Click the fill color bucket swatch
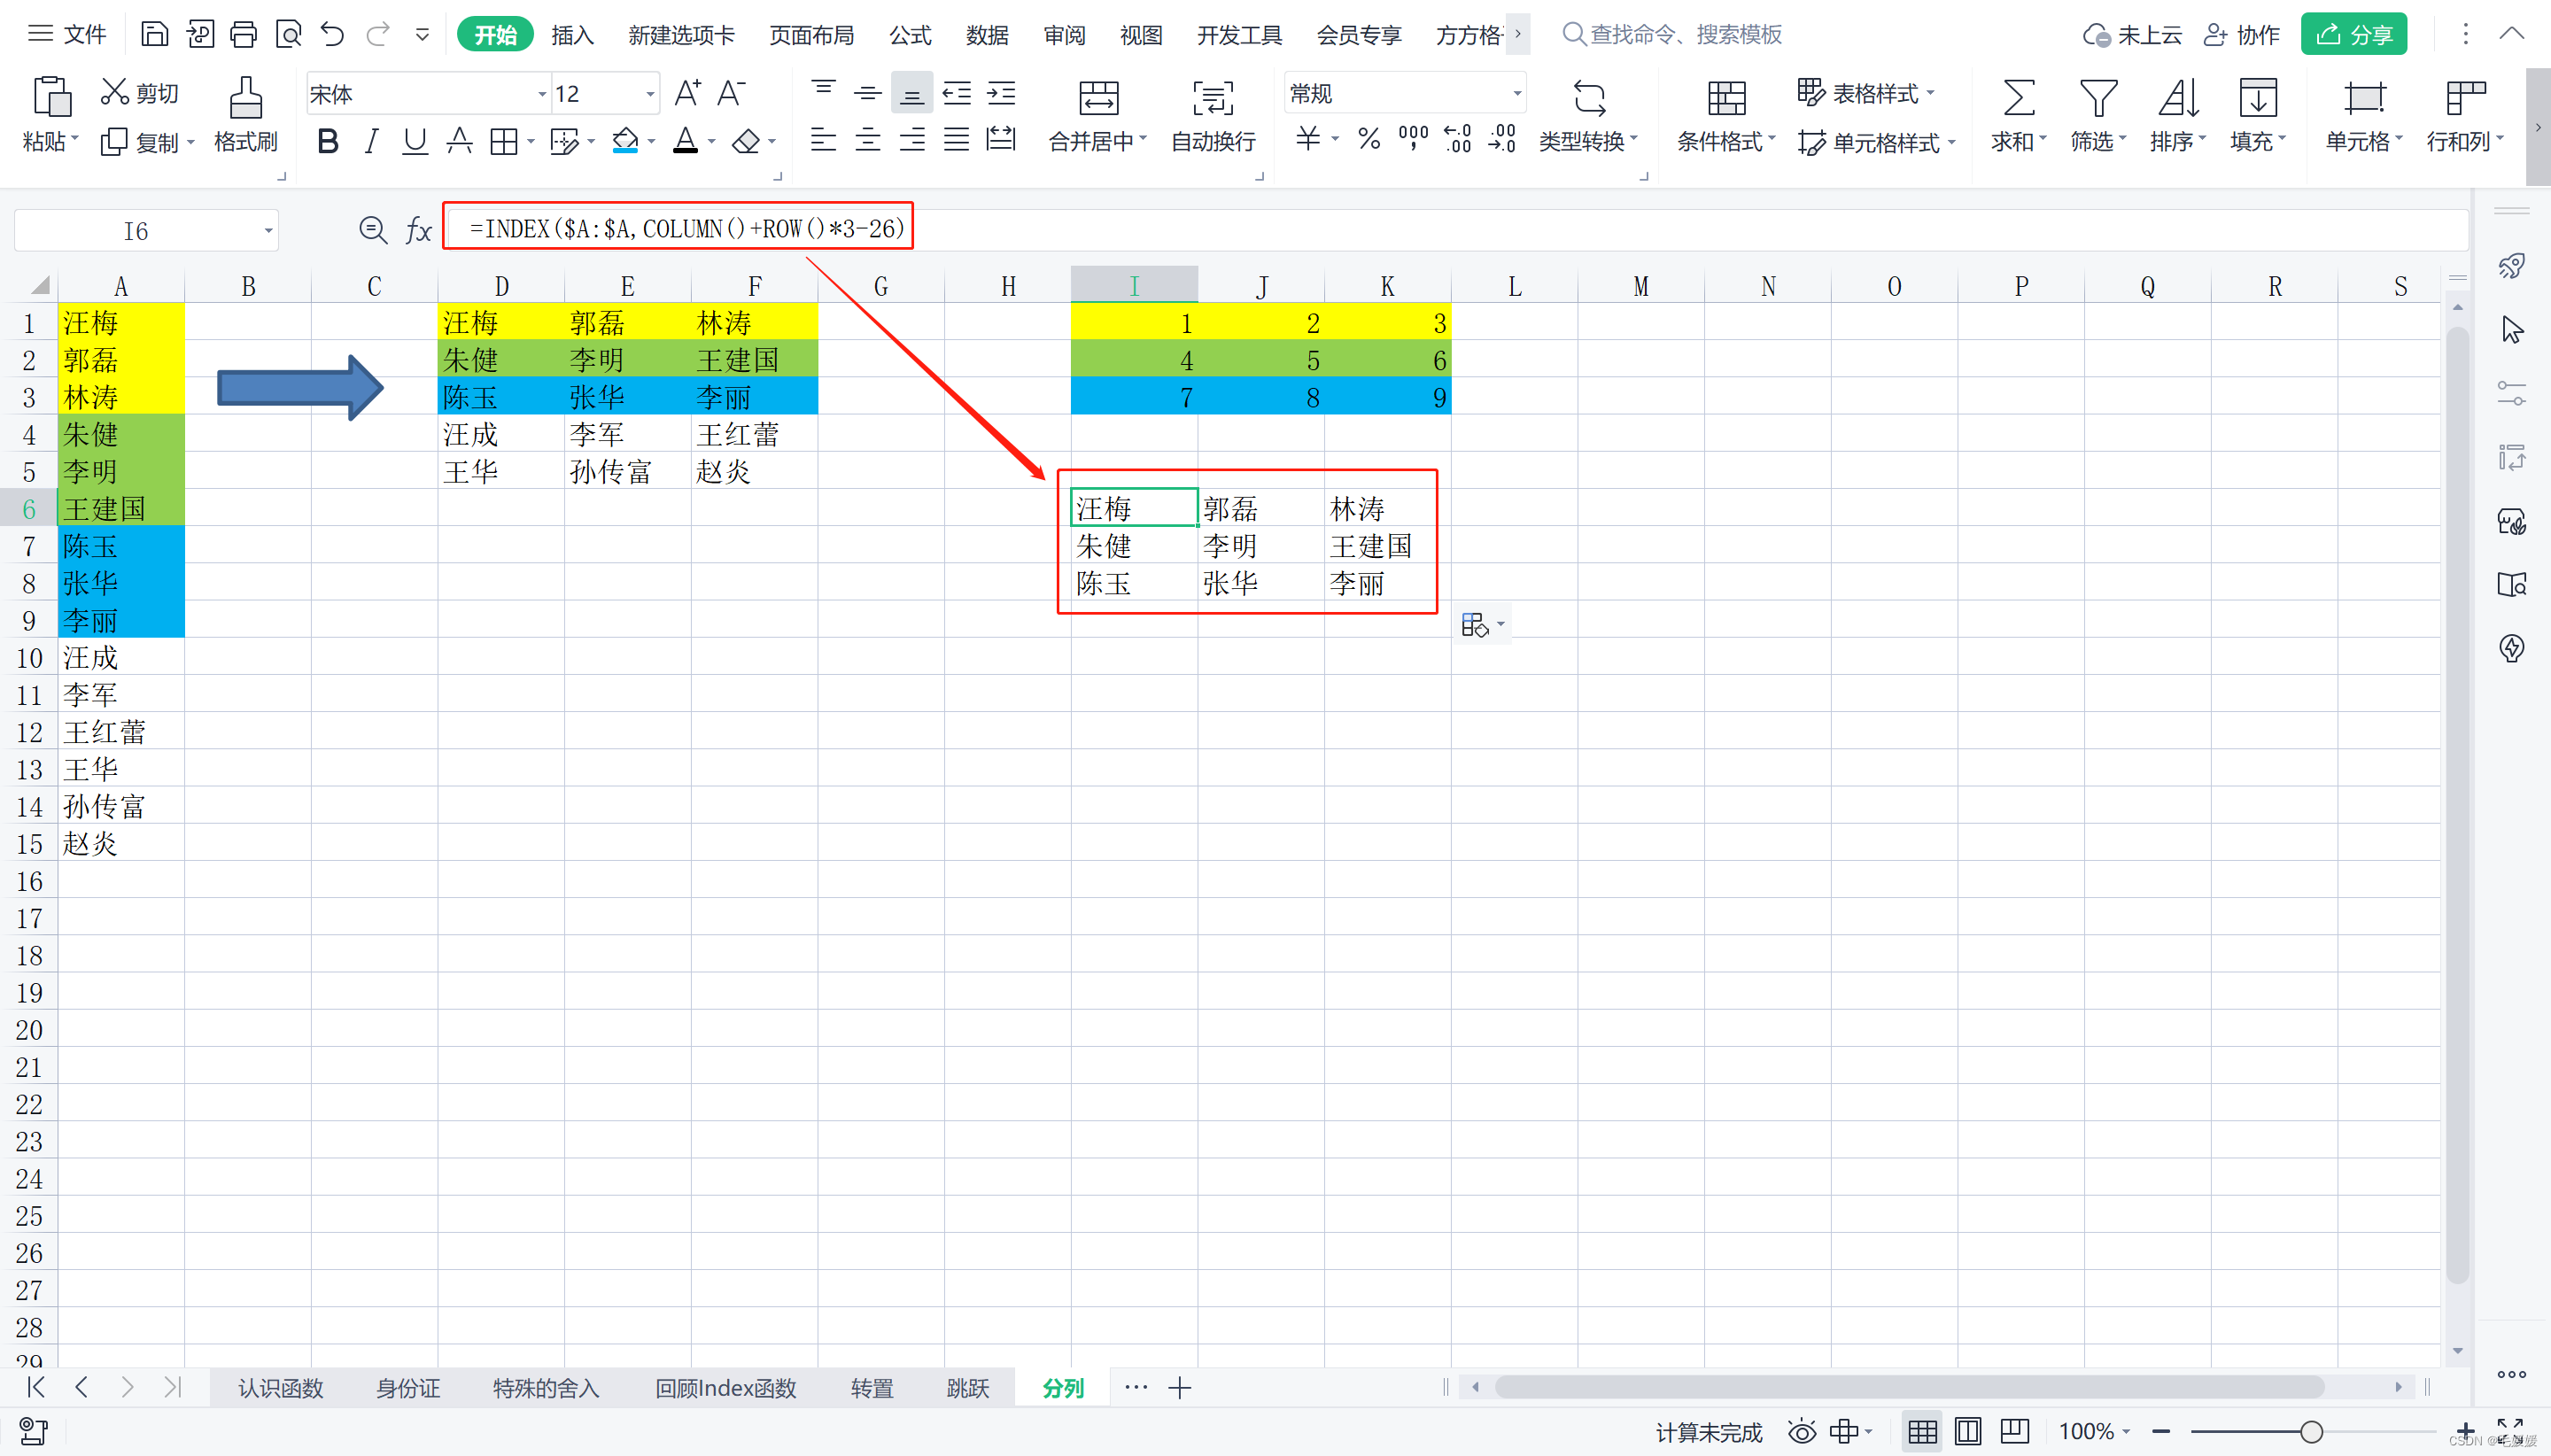Image resolution: width=2551 pixels, height=1456 pixels. (625, 142)
